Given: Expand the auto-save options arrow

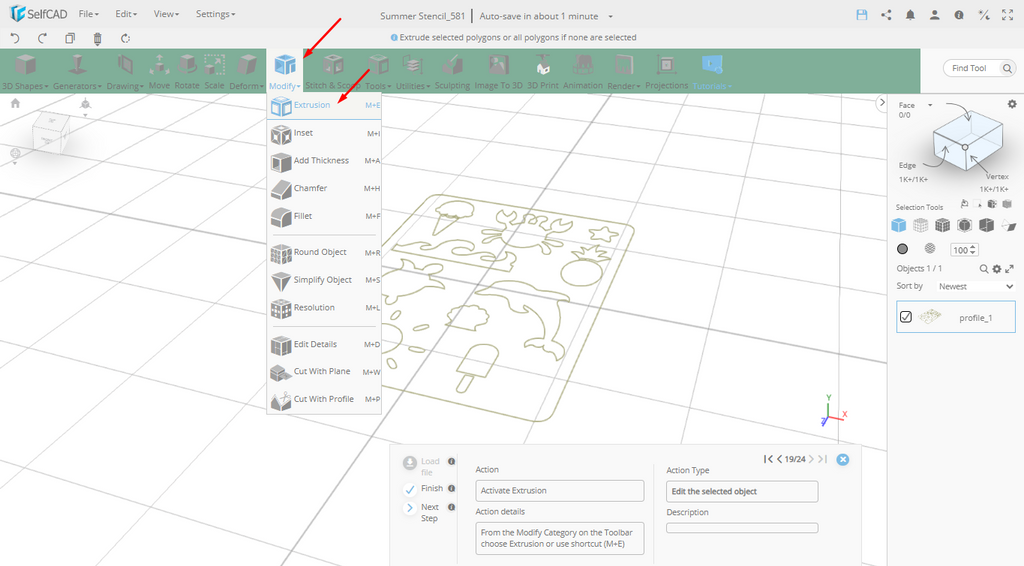Looking at the screenshot, I should (x=611, y=16).
